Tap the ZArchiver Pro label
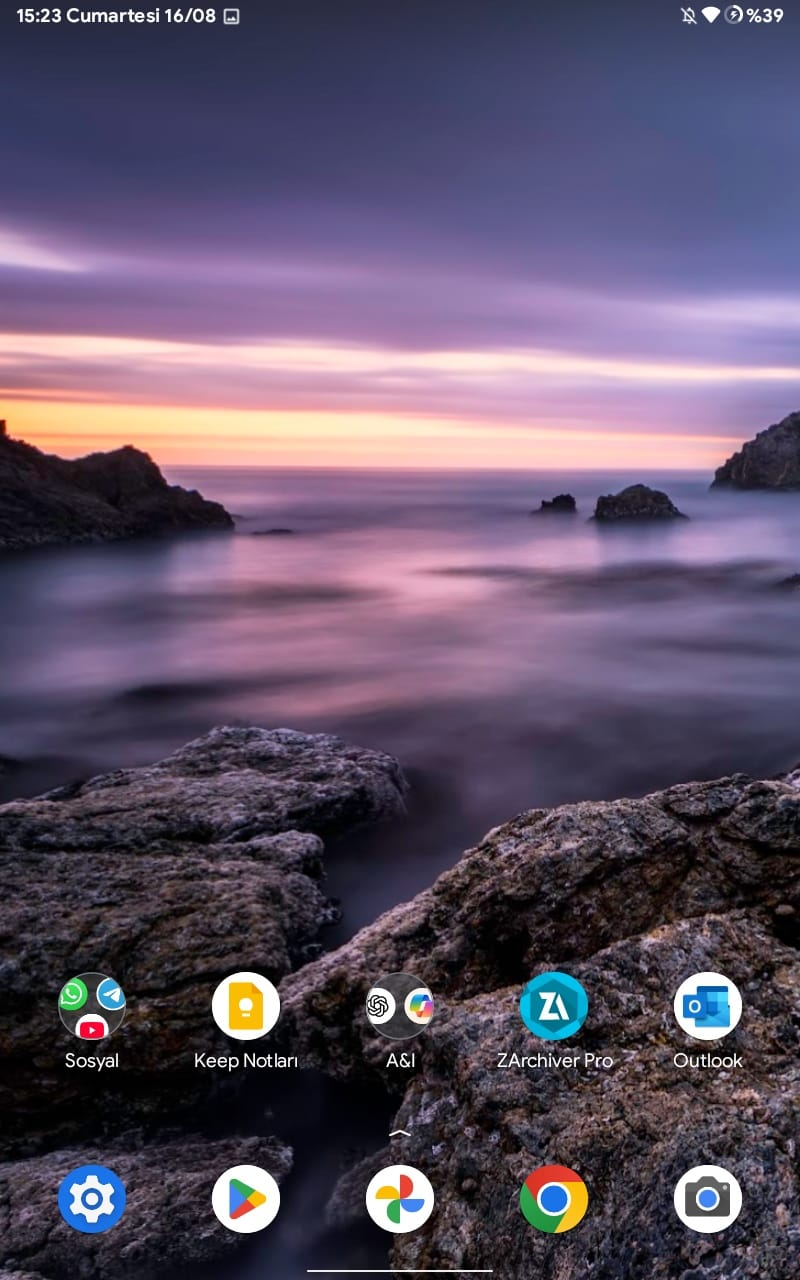800x1280 pixels. tap(554, 1061)
